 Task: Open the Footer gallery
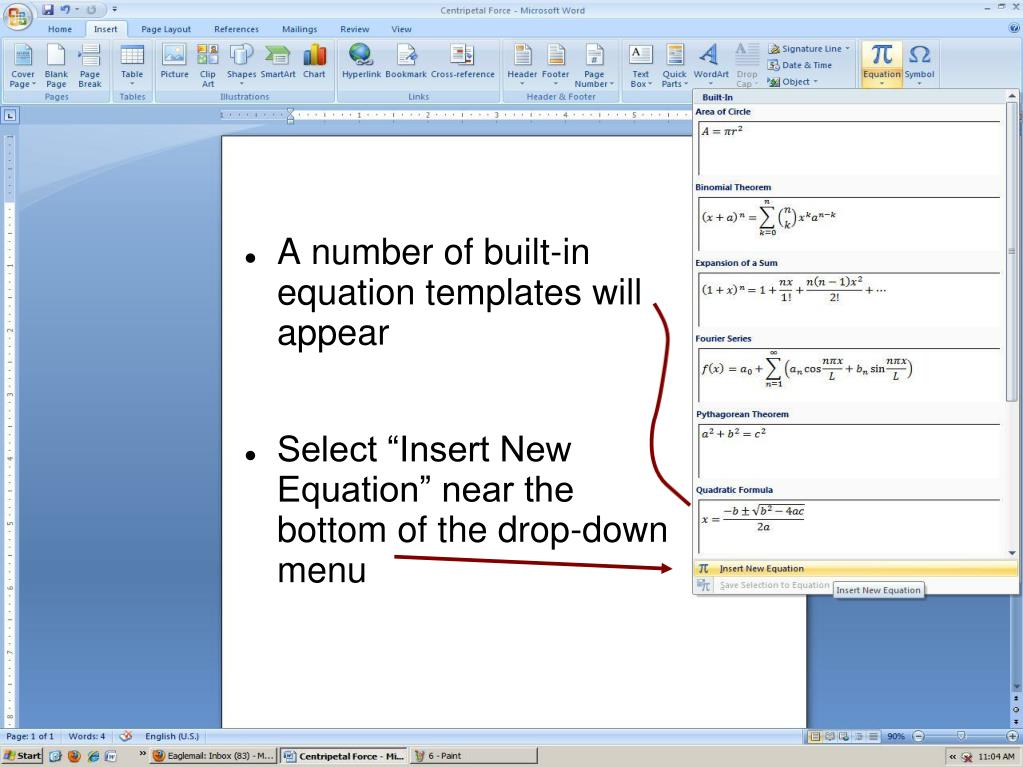(556, 65)
